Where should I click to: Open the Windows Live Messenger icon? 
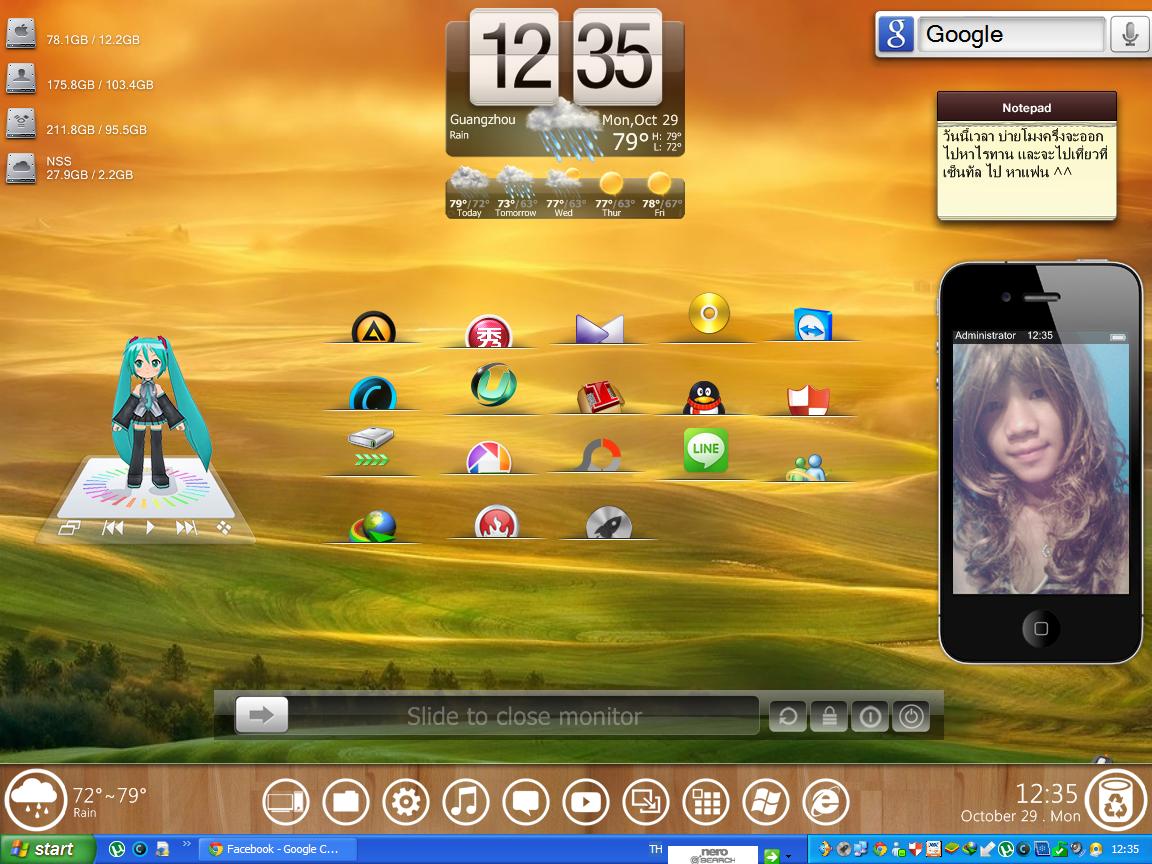[x=806, y=467]
